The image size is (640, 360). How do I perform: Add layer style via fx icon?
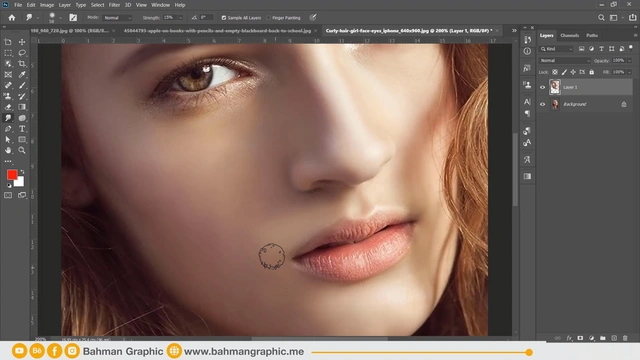tap(569, 338)
